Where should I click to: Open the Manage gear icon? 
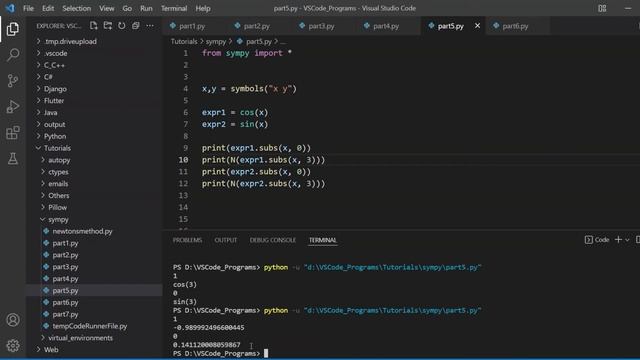13,346
